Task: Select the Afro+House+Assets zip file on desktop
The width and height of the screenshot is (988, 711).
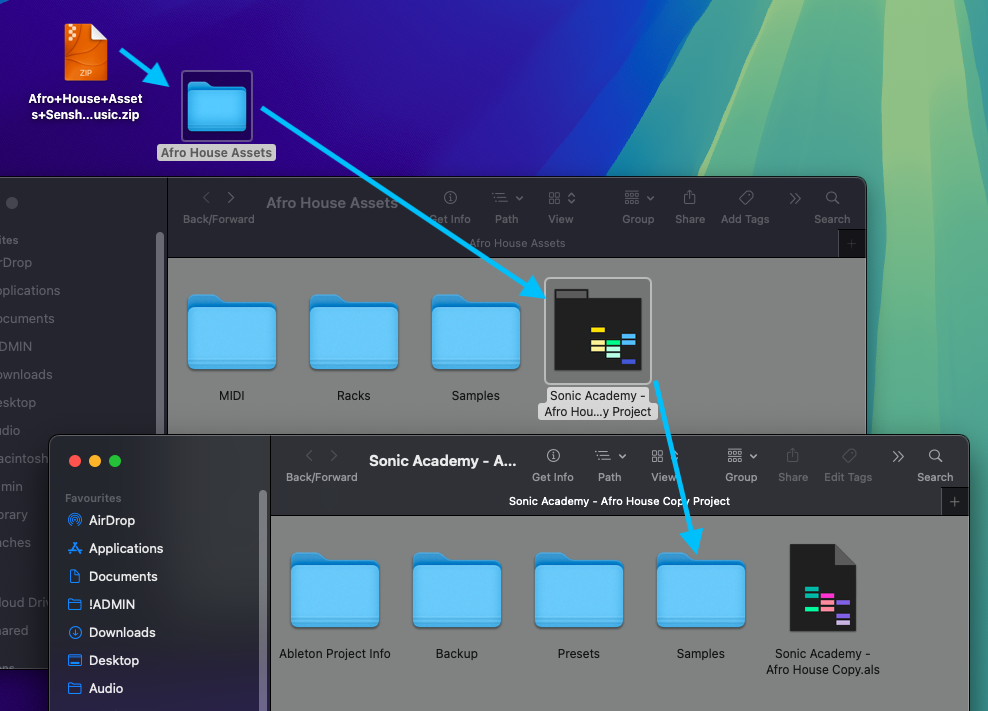Action: pos(86,53)
